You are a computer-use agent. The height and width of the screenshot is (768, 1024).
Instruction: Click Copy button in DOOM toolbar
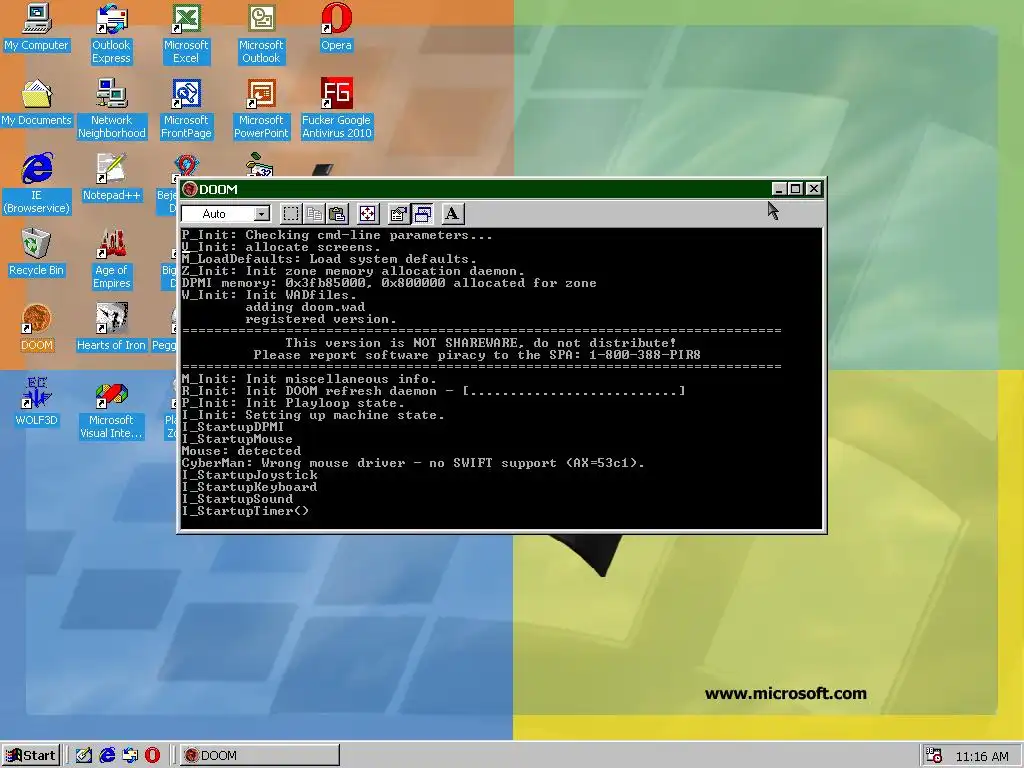coord(314,214)
